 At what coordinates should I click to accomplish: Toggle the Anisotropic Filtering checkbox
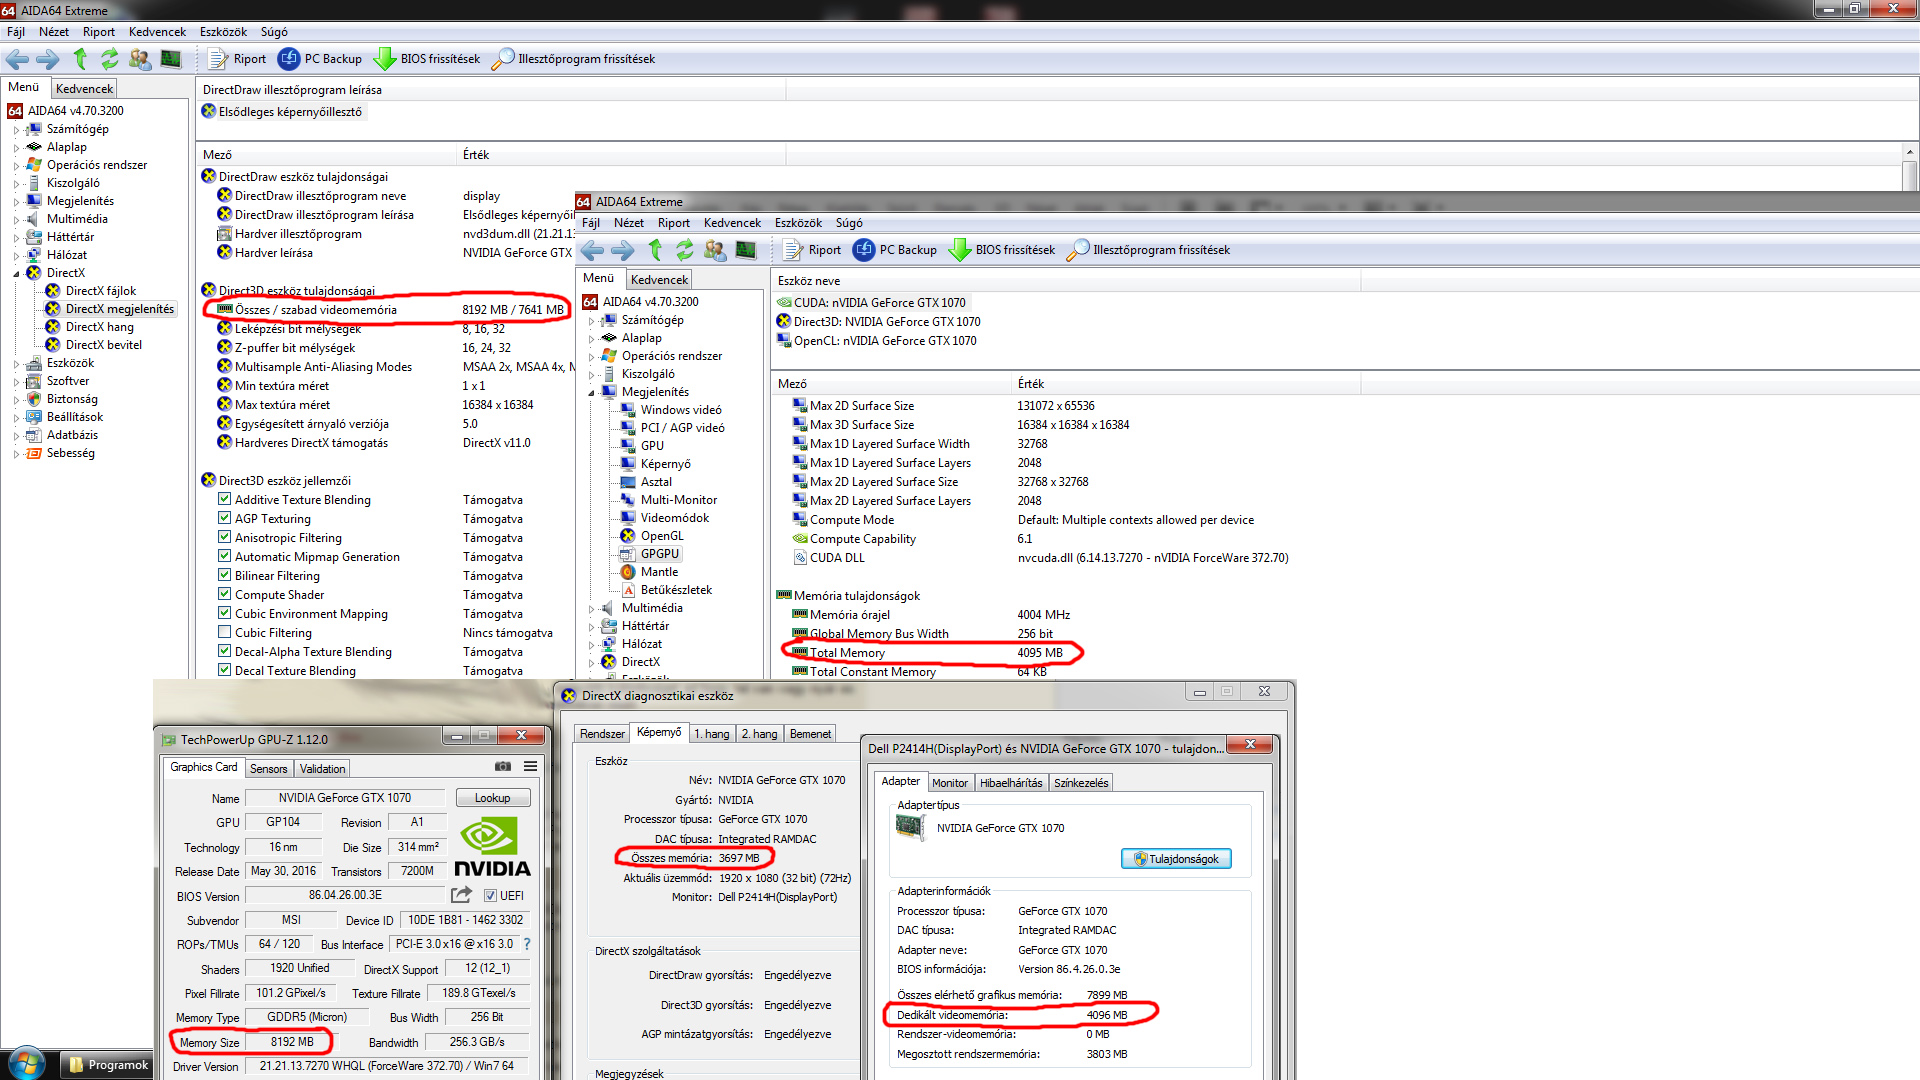[x=225, y=537]
